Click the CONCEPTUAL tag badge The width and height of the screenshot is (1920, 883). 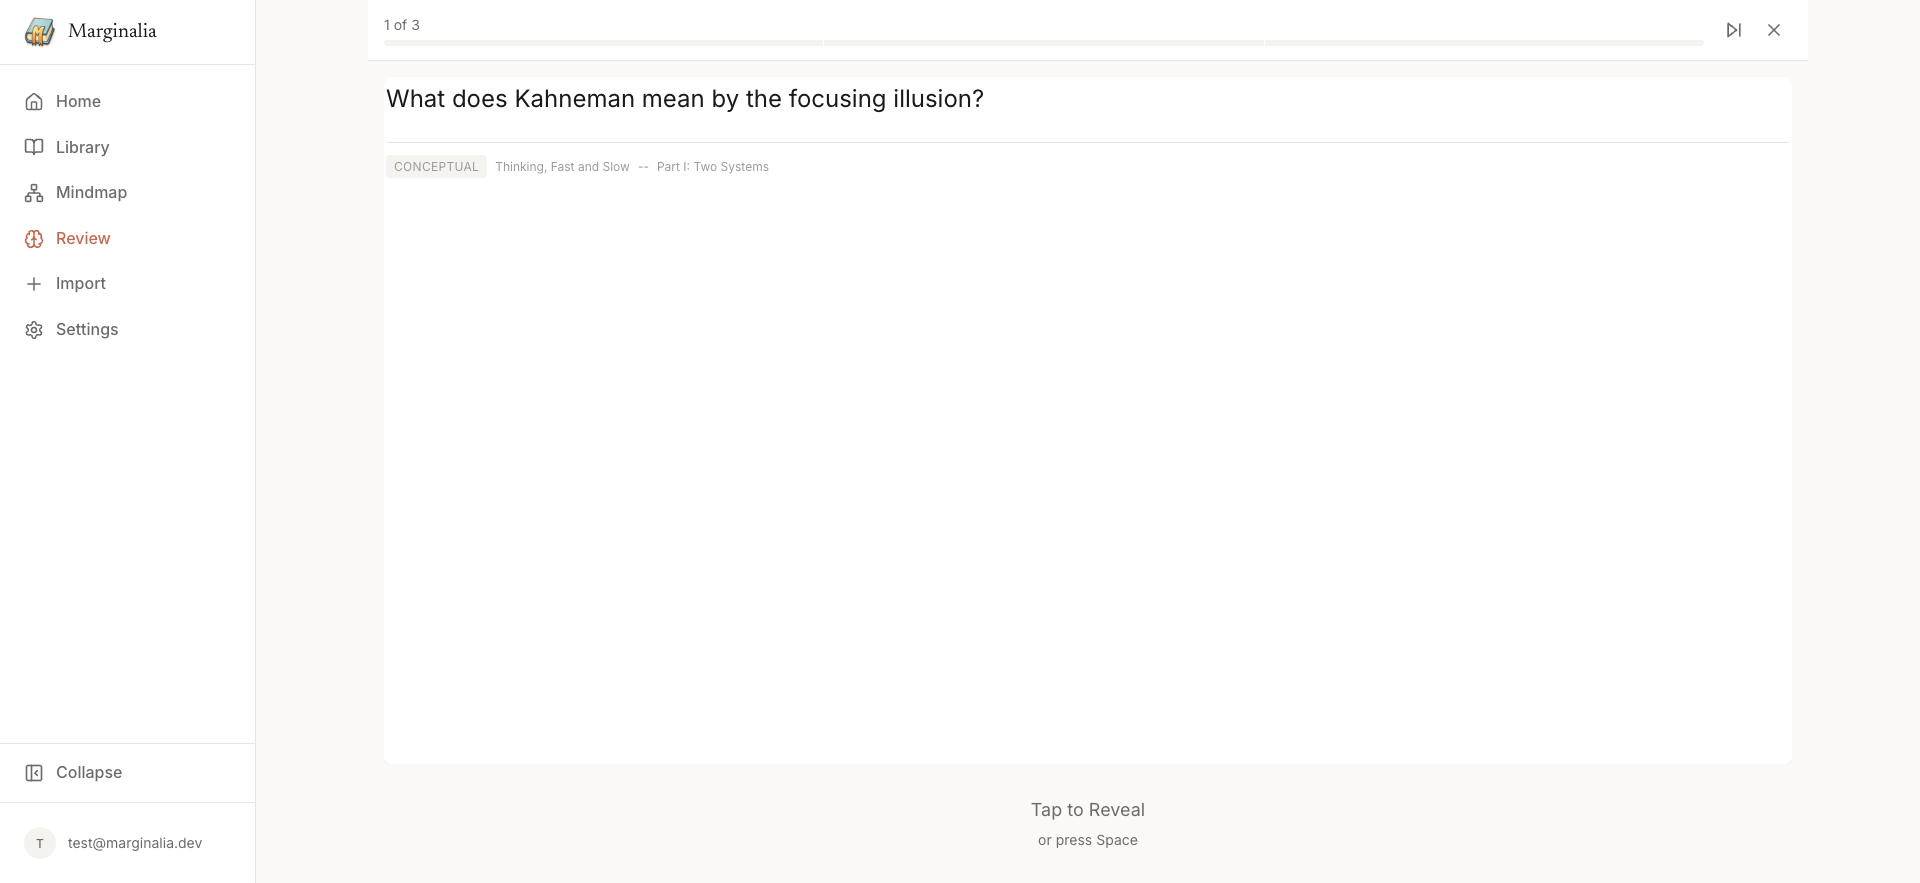[x=436, y=167]
